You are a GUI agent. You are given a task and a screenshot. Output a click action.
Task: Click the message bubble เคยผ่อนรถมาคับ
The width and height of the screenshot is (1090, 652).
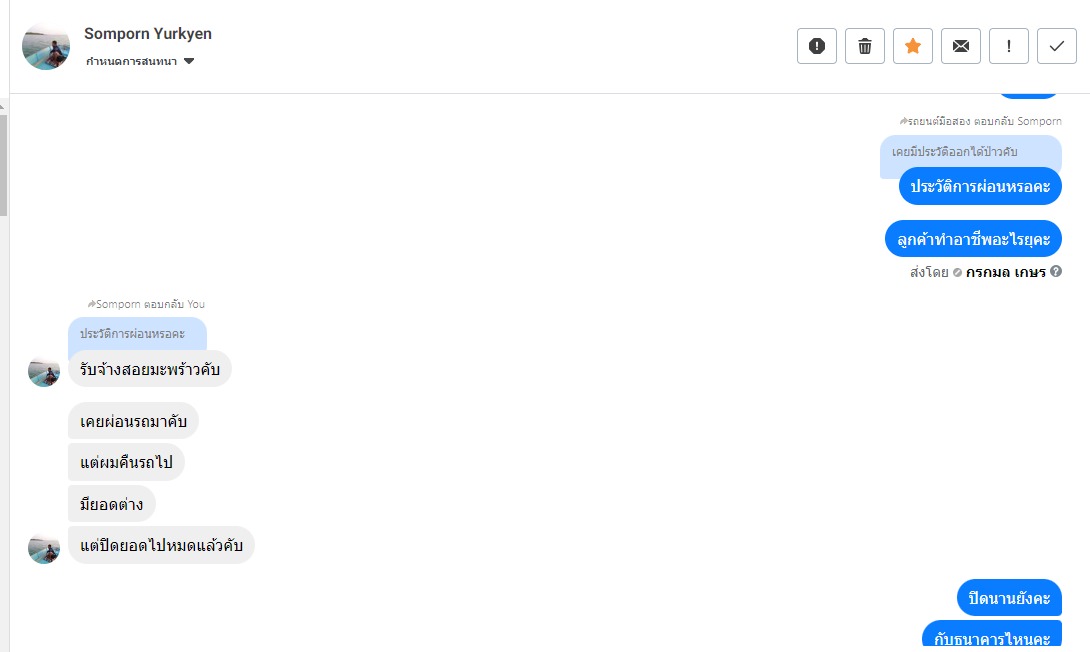click(133, 421)
